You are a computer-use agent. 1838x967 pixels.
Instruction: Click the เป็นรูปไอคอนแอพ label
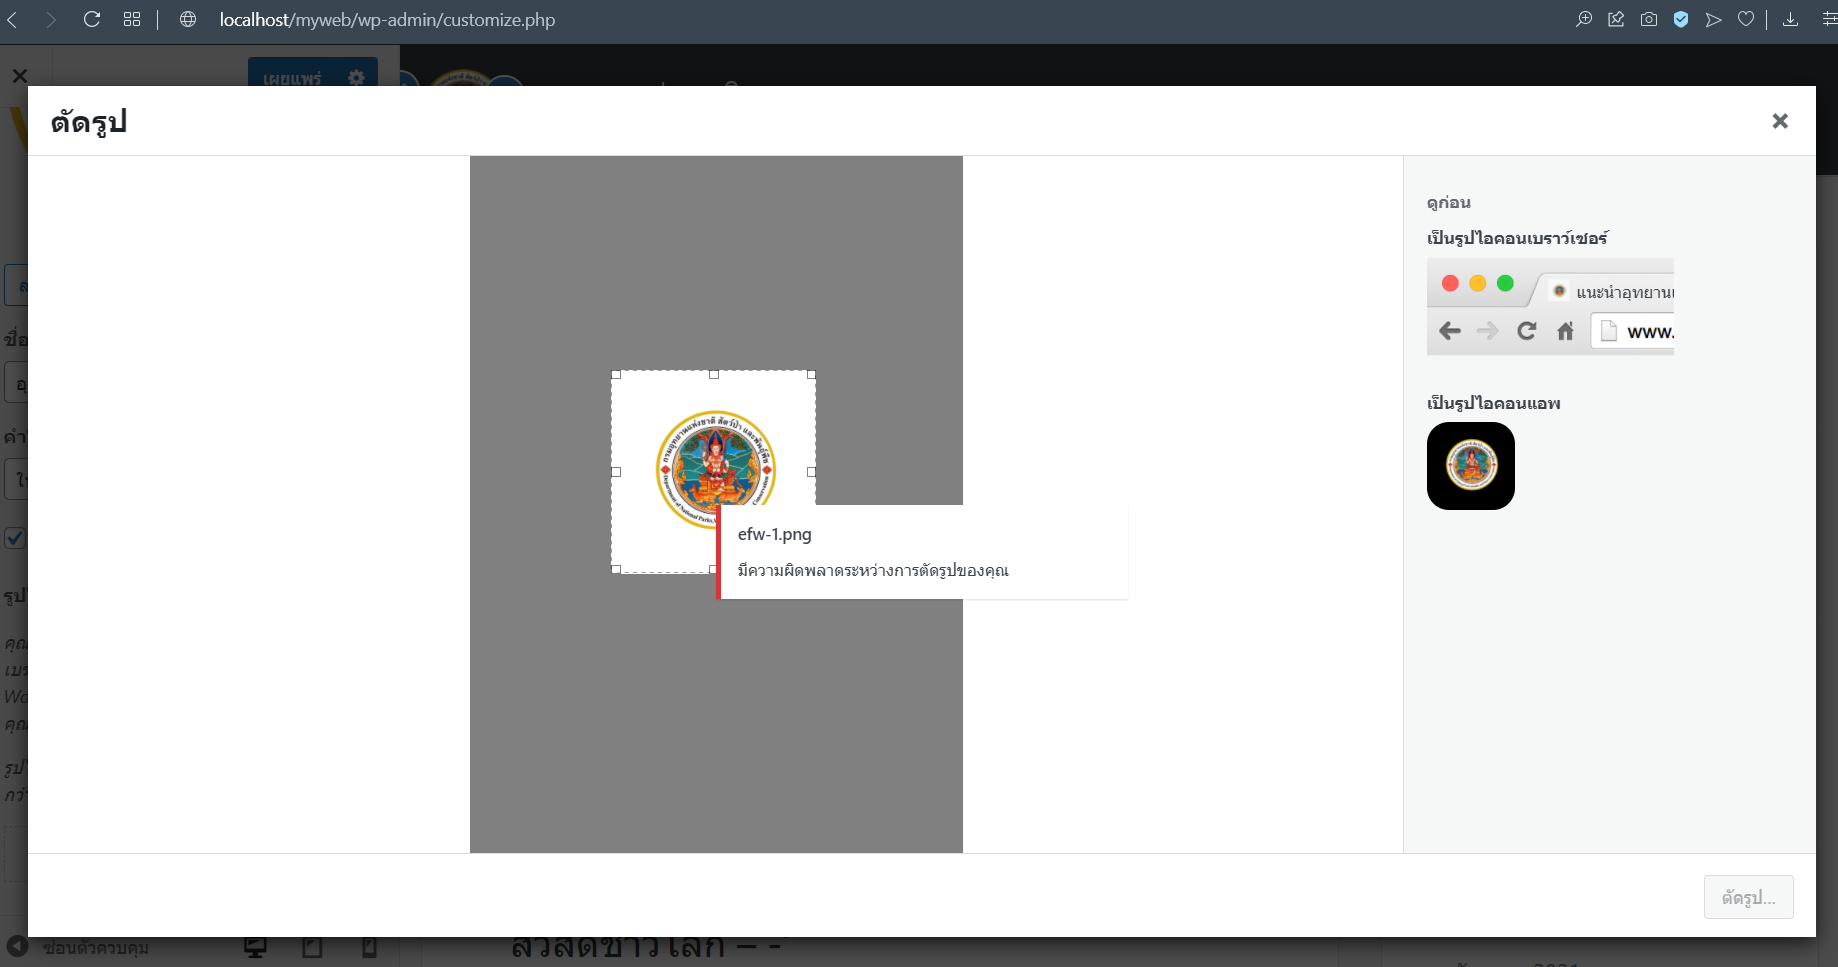click(1494, 403)
